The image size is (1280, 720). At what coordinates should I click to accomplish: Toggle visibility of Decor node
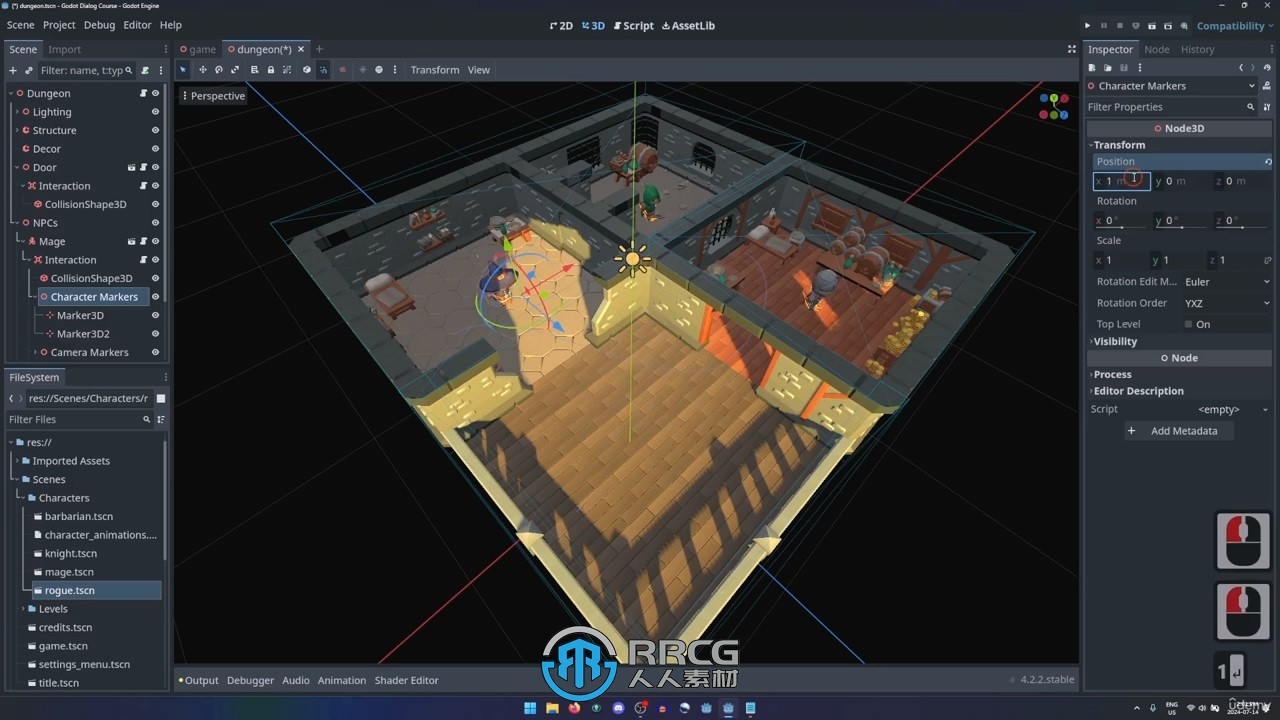pos(155,149)
